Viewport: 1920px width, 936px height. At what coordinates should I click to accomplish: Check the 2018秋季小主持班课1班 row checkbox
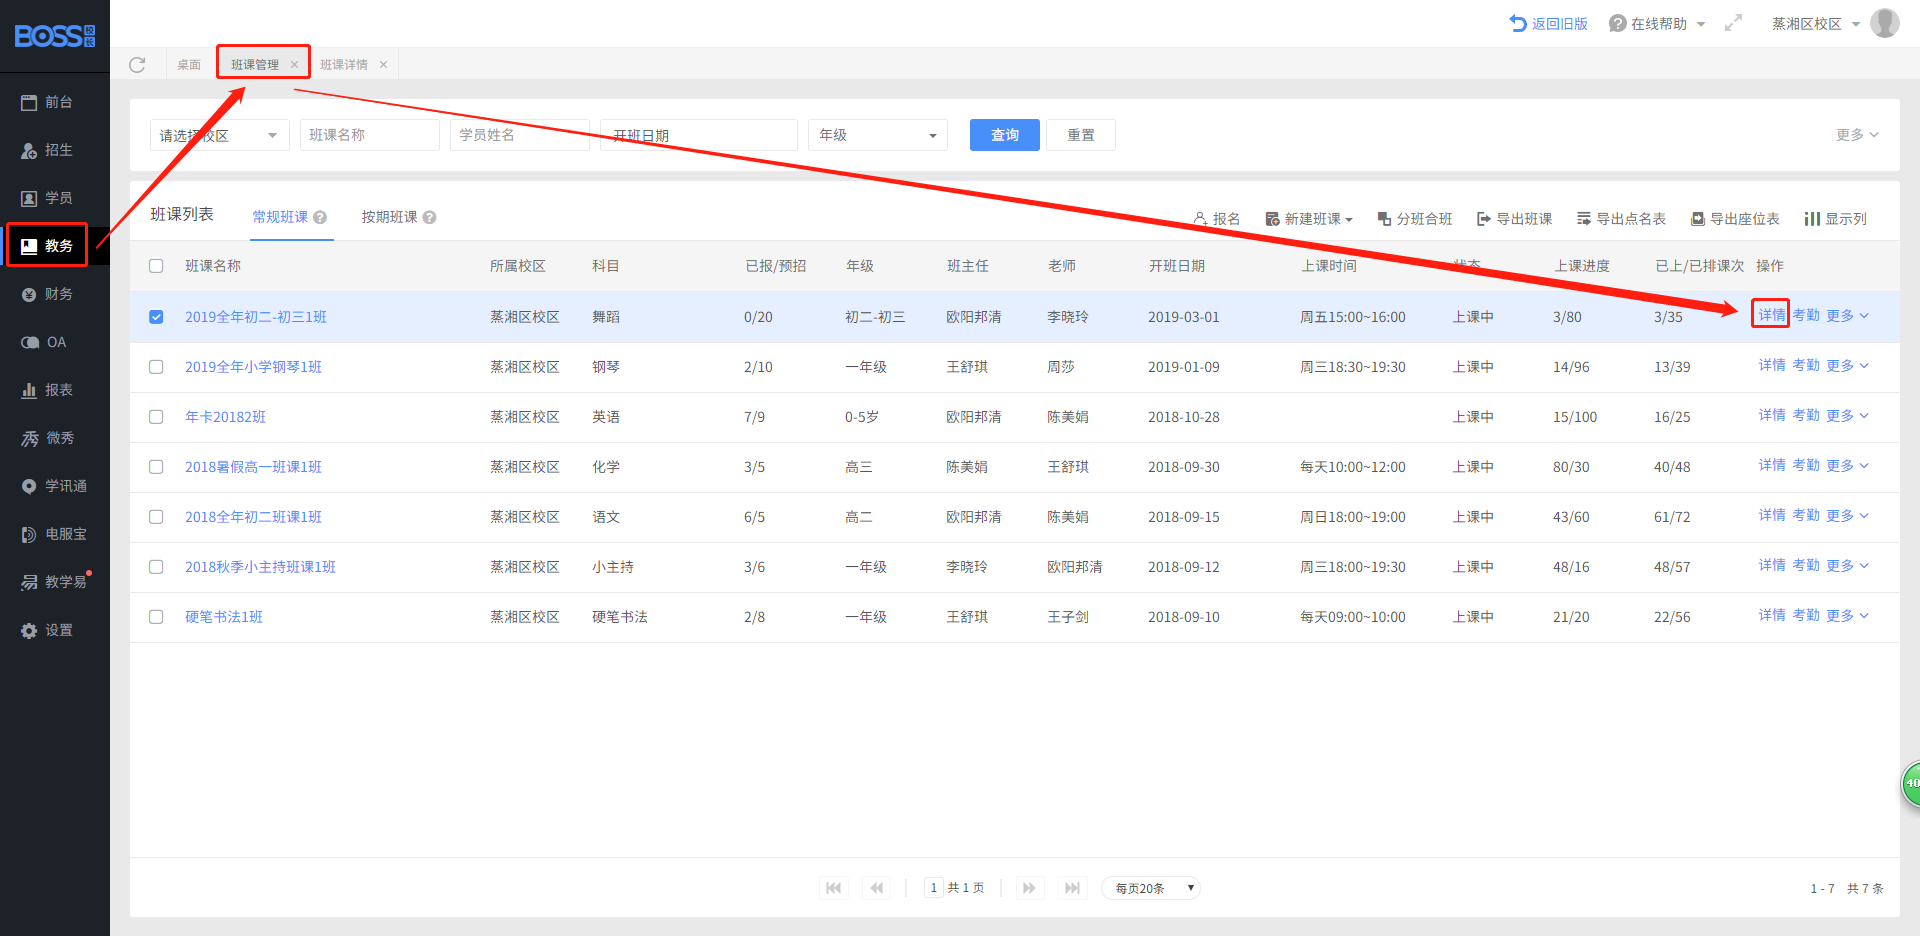pos(156,567)
